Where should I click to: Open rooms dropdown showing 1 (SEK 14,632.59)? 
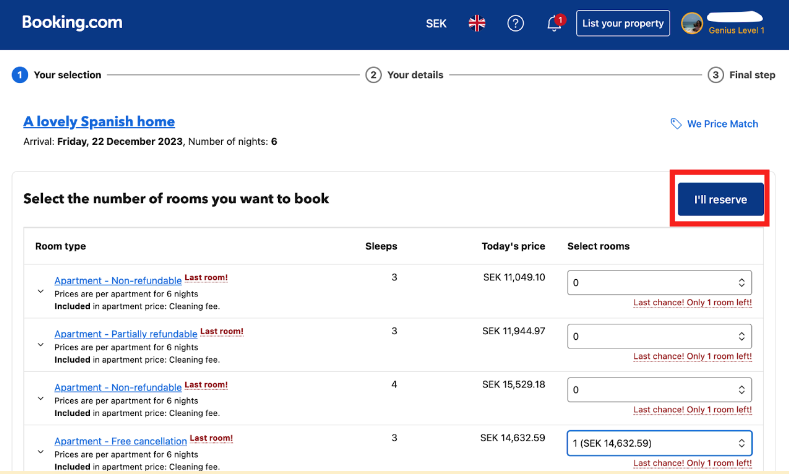pos(659,442)
